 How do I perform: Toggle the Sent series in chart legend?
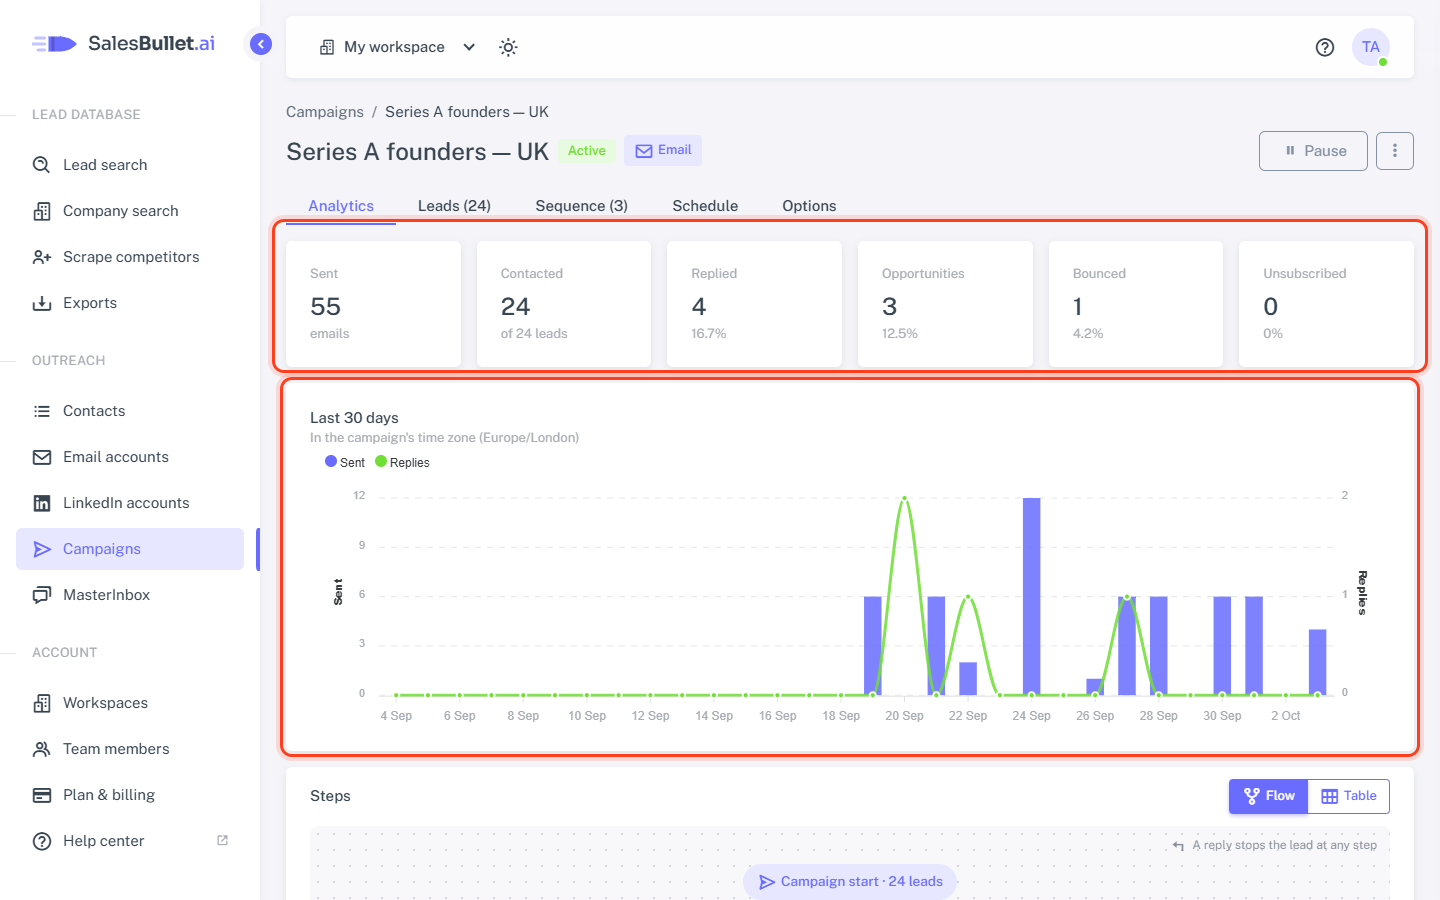point(345,462)
